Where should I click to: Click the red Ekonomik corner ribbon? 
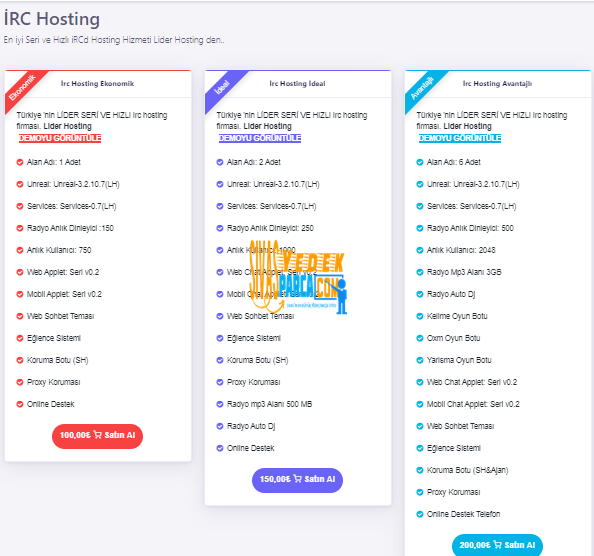click(x=22, y=87)
